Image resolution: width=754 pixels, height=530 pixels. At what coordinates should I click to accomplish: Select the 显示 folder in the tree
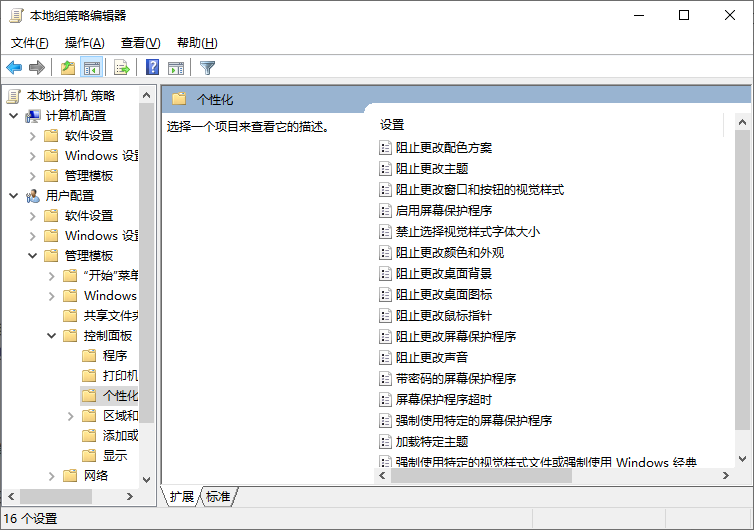[x=114, y=455]
